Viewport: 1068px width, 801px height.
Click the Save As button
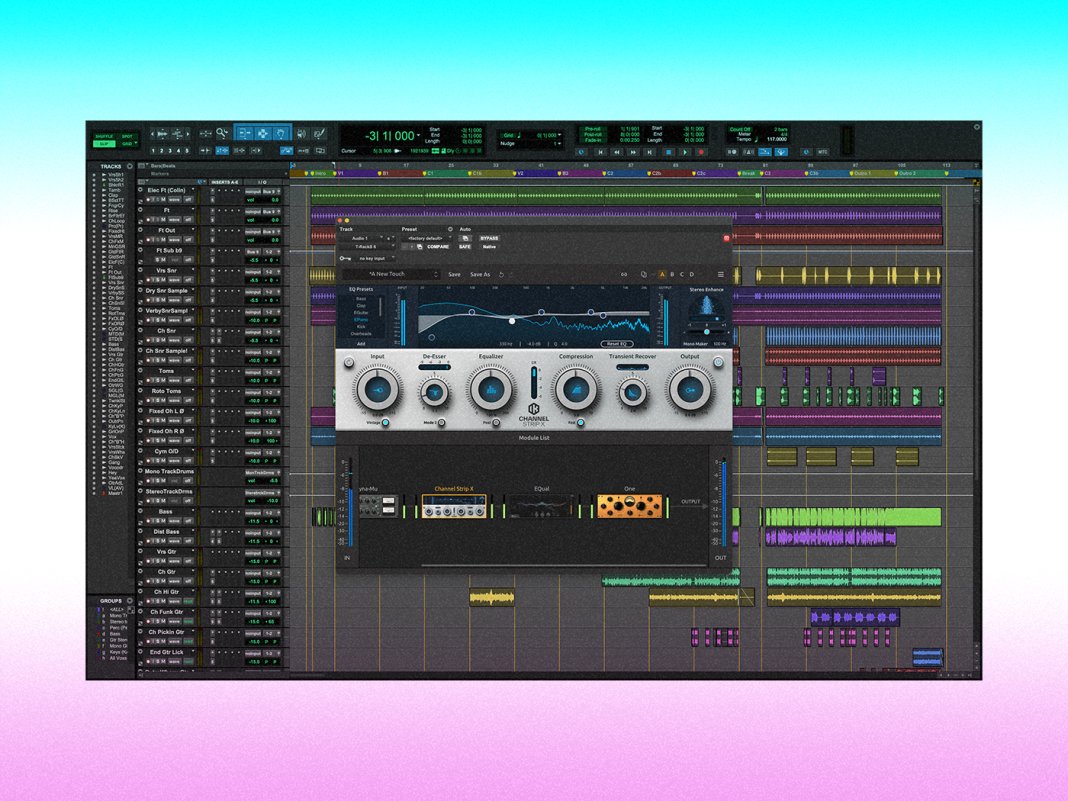[480, 274]
